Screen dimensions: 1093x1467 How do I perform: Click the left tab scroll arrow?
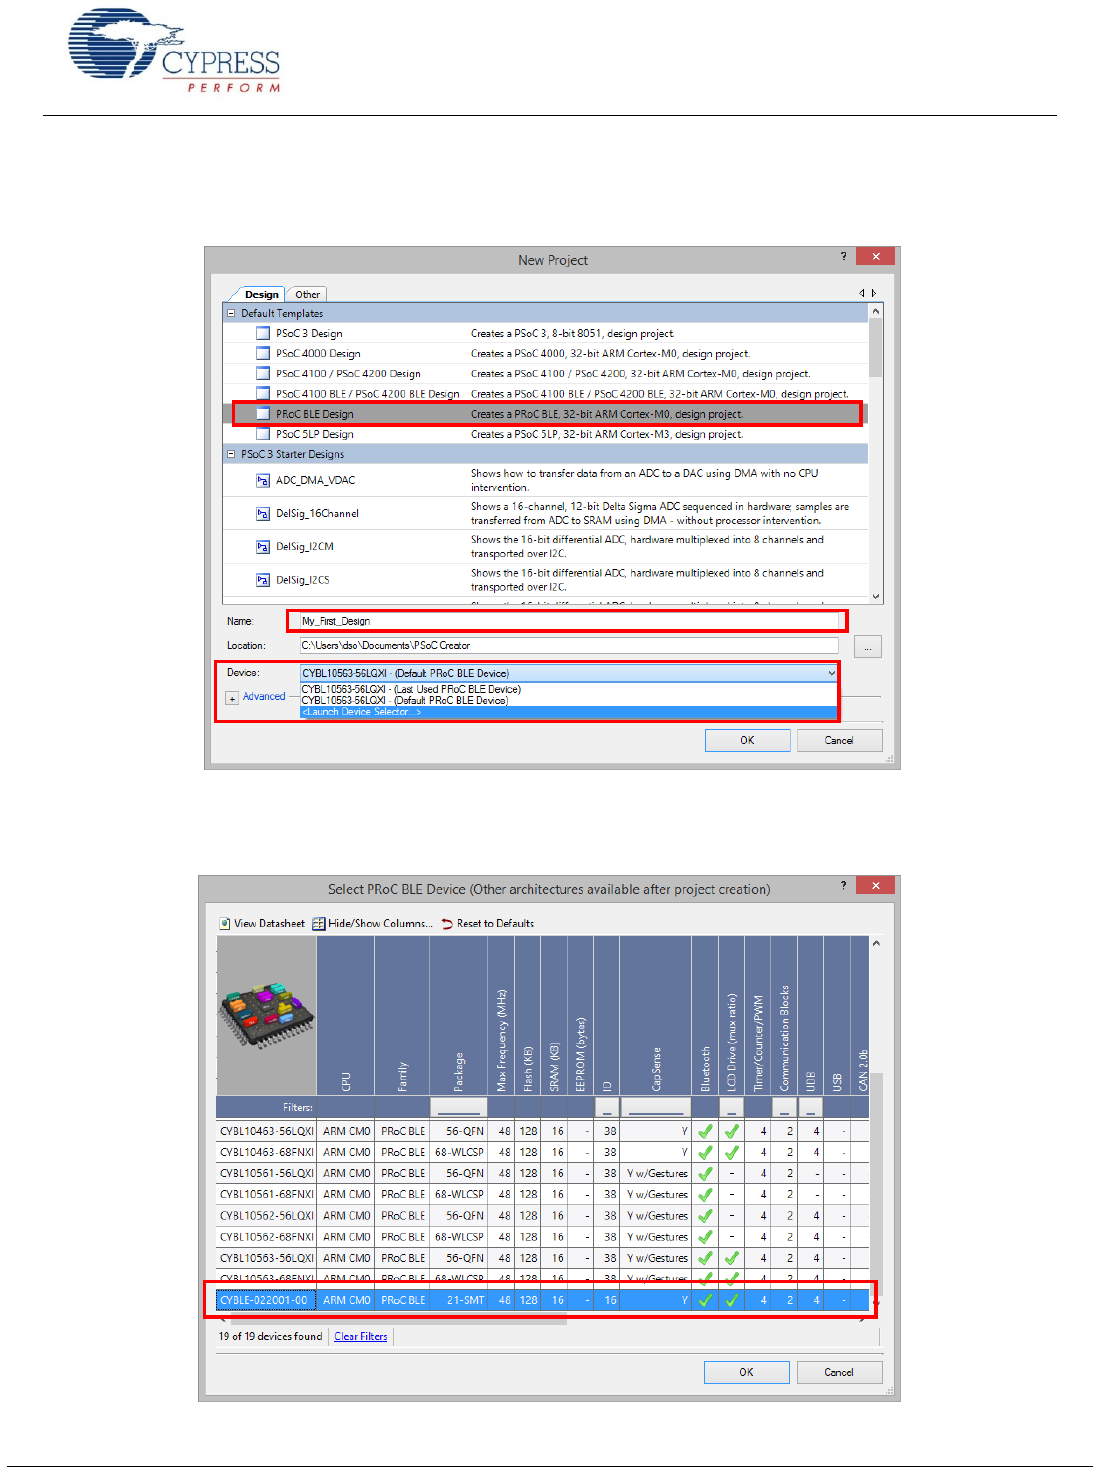click(862, 293)
